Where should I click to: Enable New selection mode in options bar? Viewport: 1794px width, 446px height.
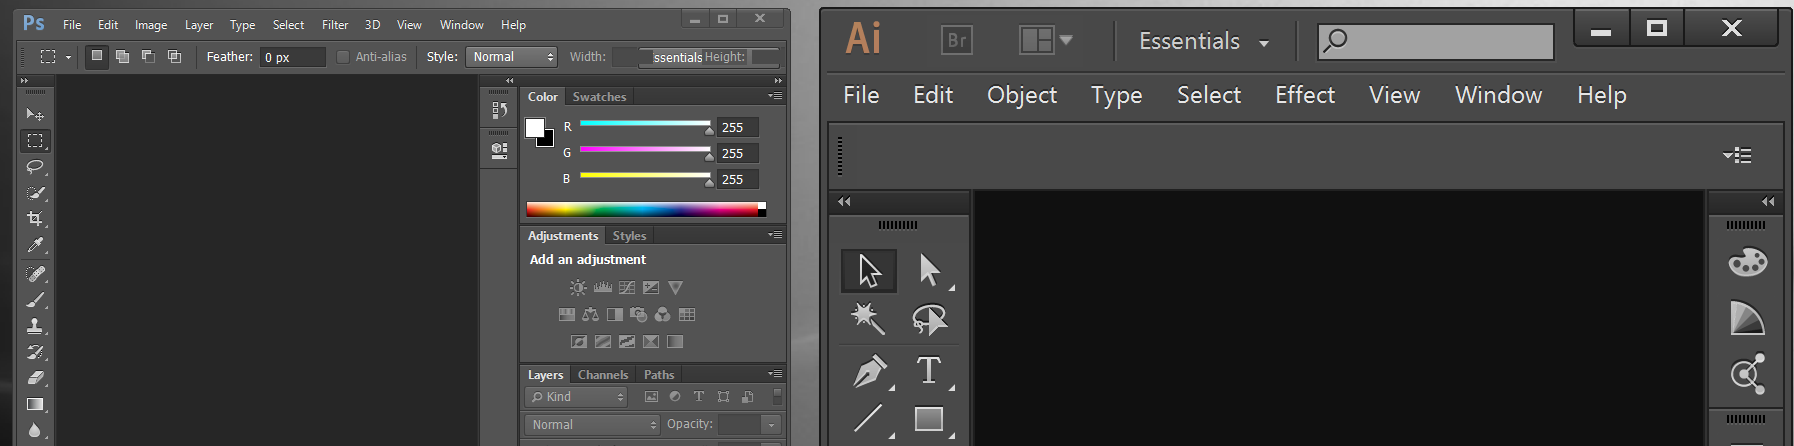(x=97, y=57)
